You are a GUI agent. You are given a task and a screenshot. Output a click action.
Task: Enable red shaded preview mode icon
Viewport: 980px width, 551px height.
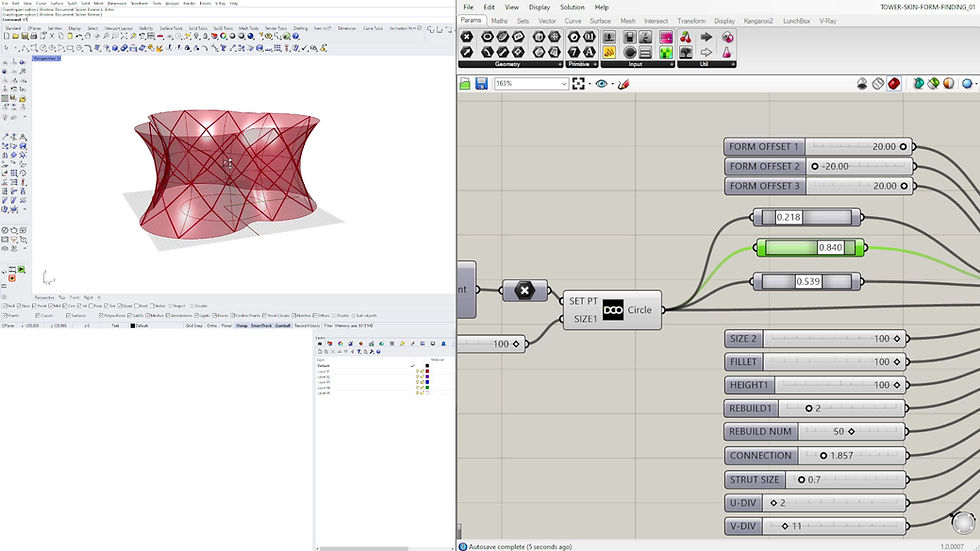(x=894, y=84)
